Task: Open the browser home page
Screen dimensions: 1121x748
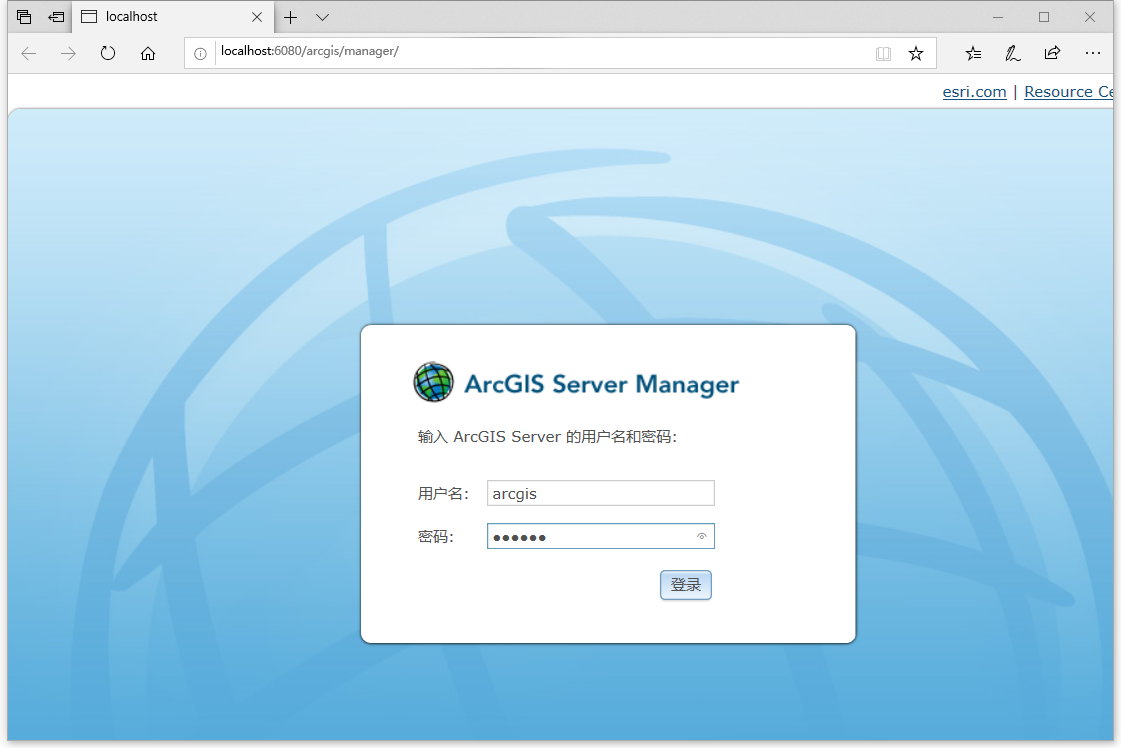Action: (x=148, y=53)
